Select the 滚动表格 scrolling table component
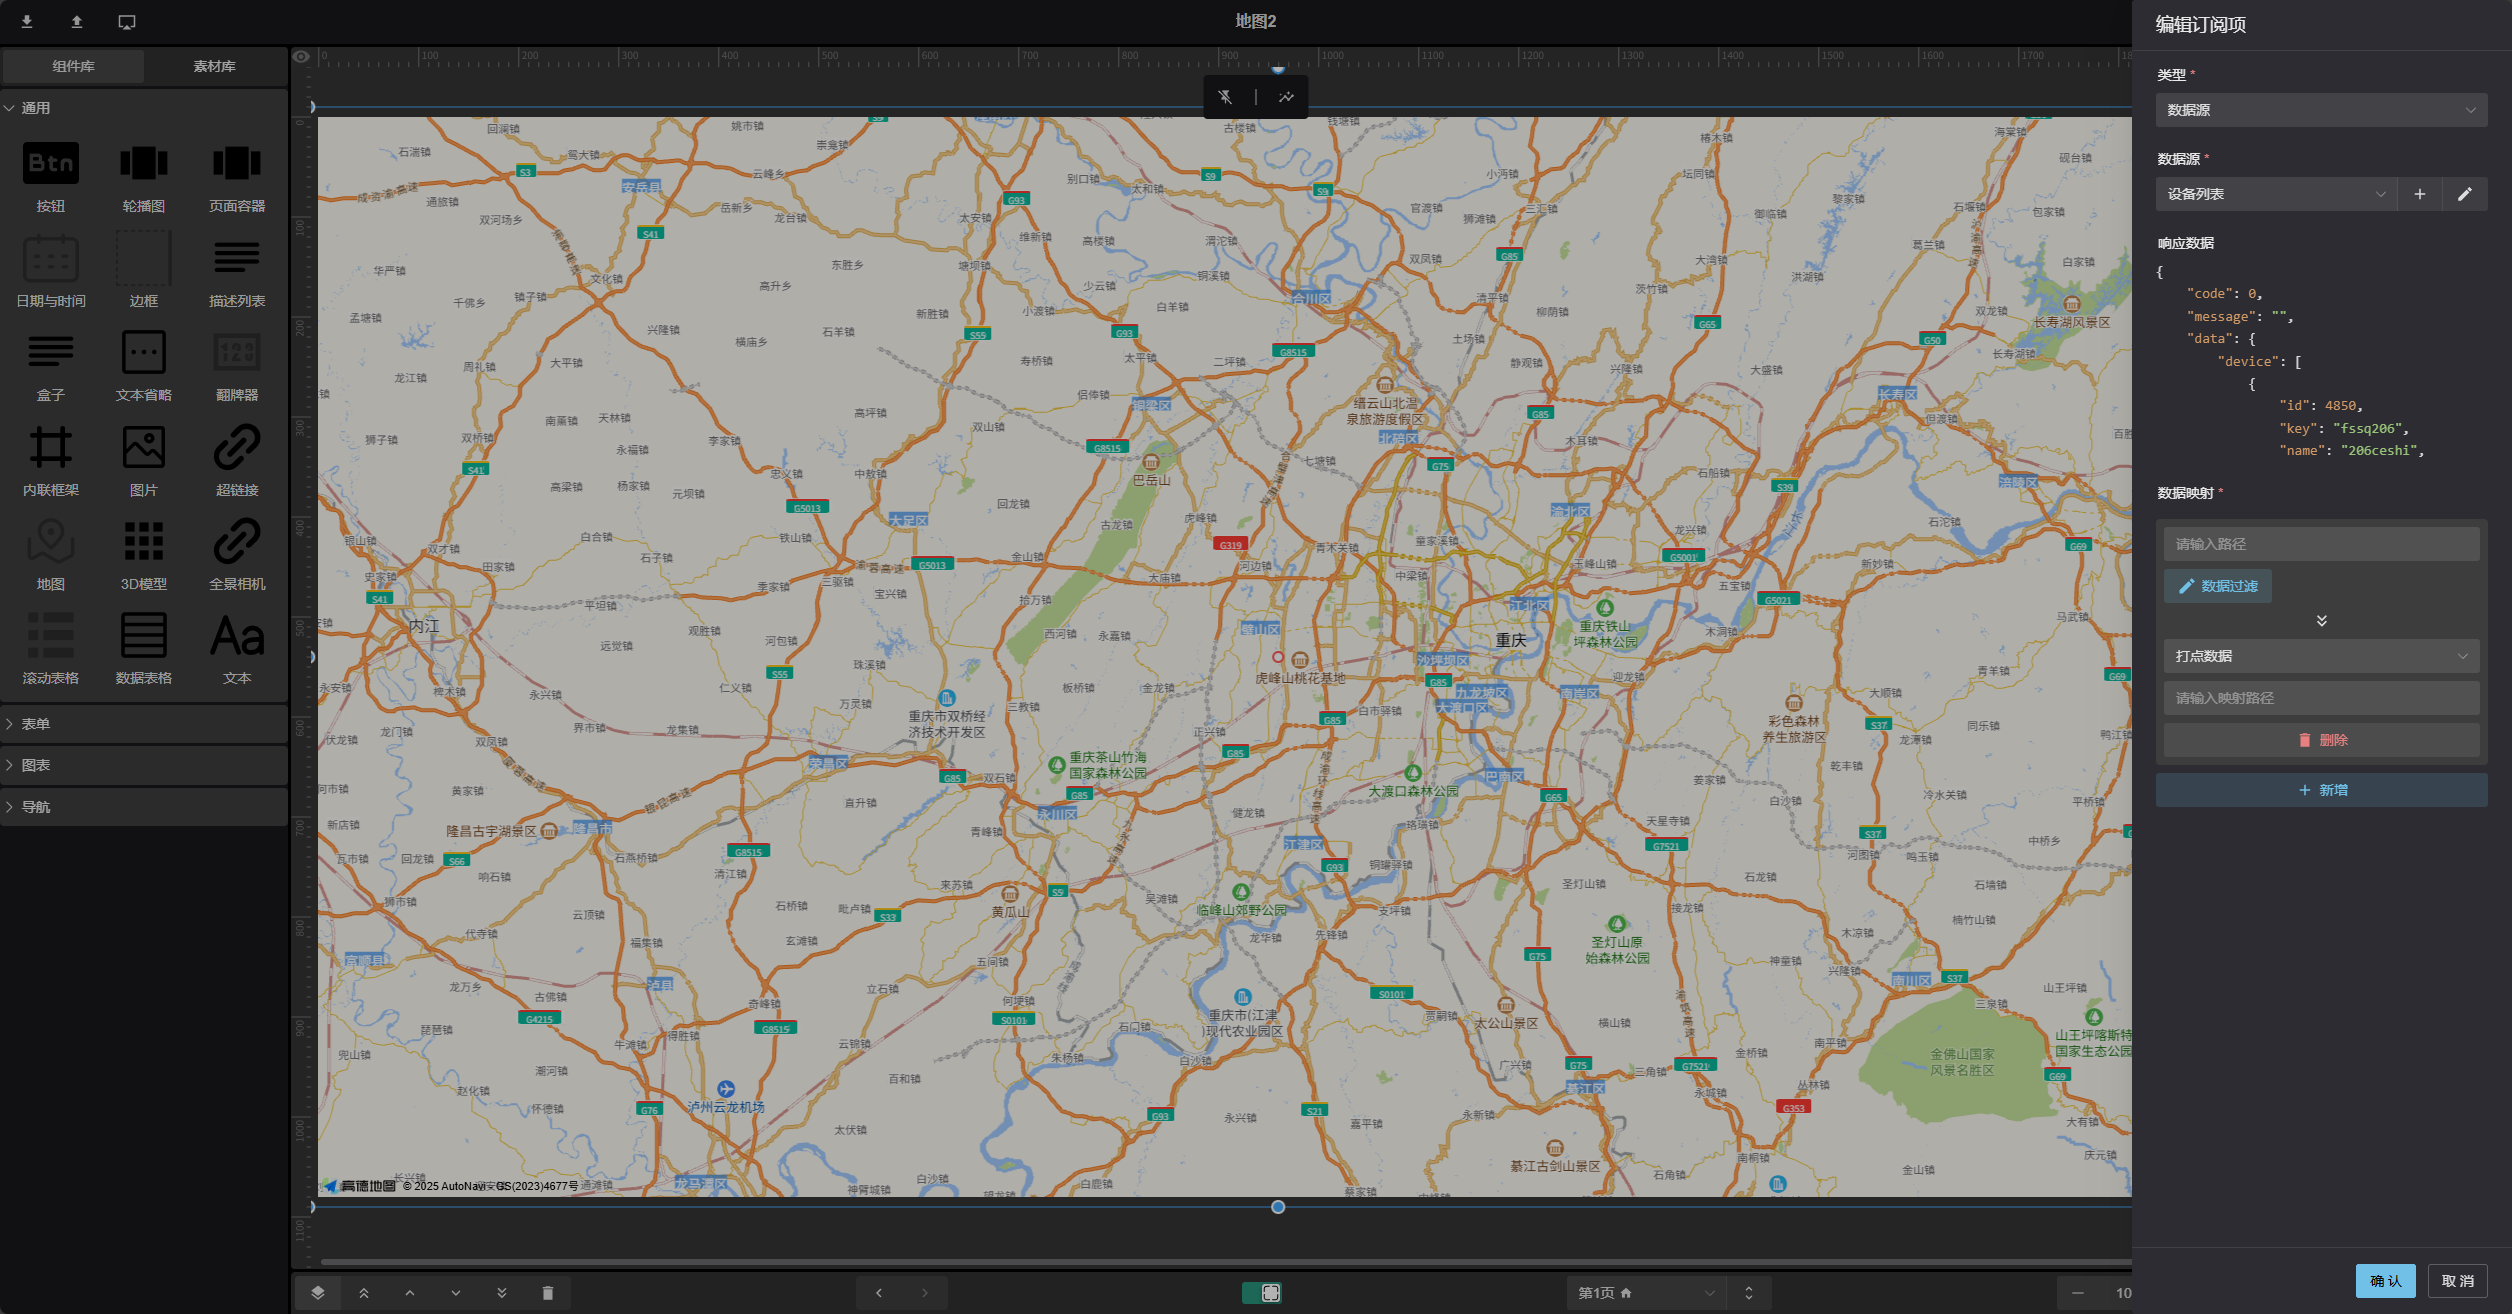This screenshot has width=2512, height=1314. [51, 648]
